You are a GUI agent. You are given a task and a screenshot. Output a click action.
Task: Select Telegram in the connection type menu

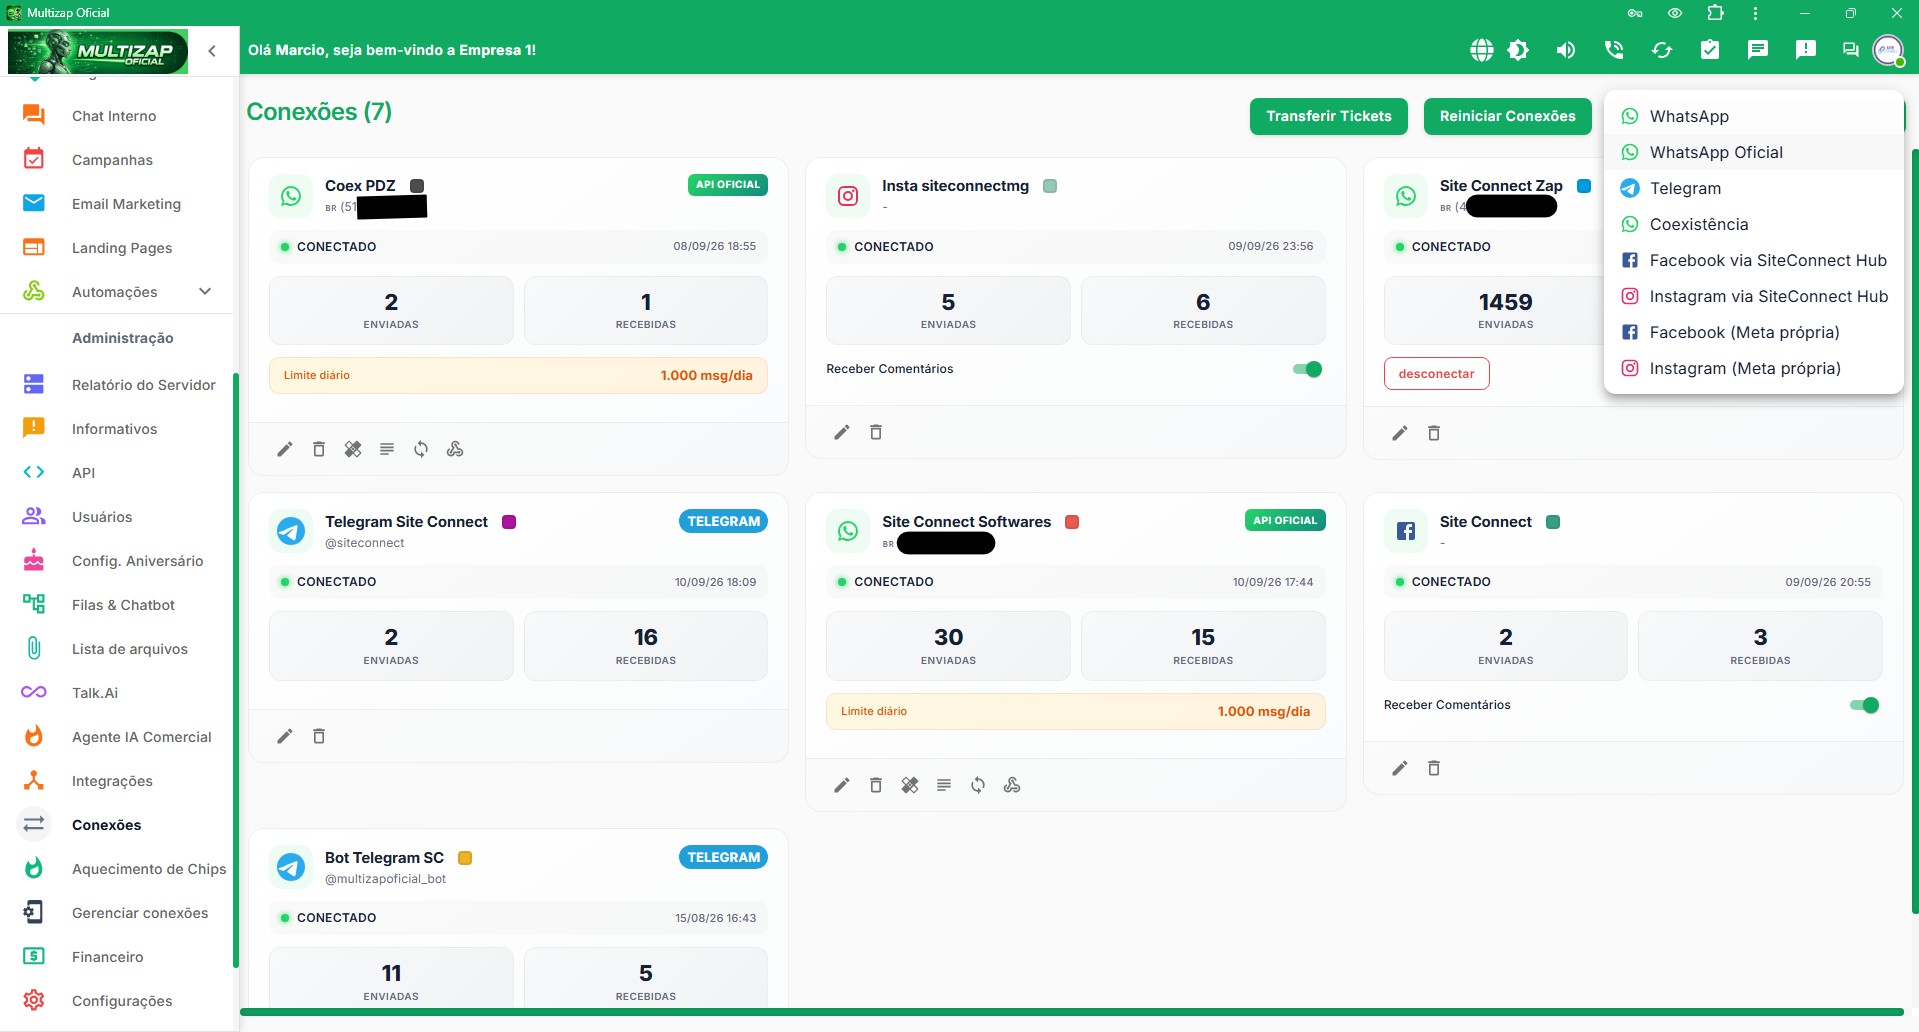(1753, 188)
